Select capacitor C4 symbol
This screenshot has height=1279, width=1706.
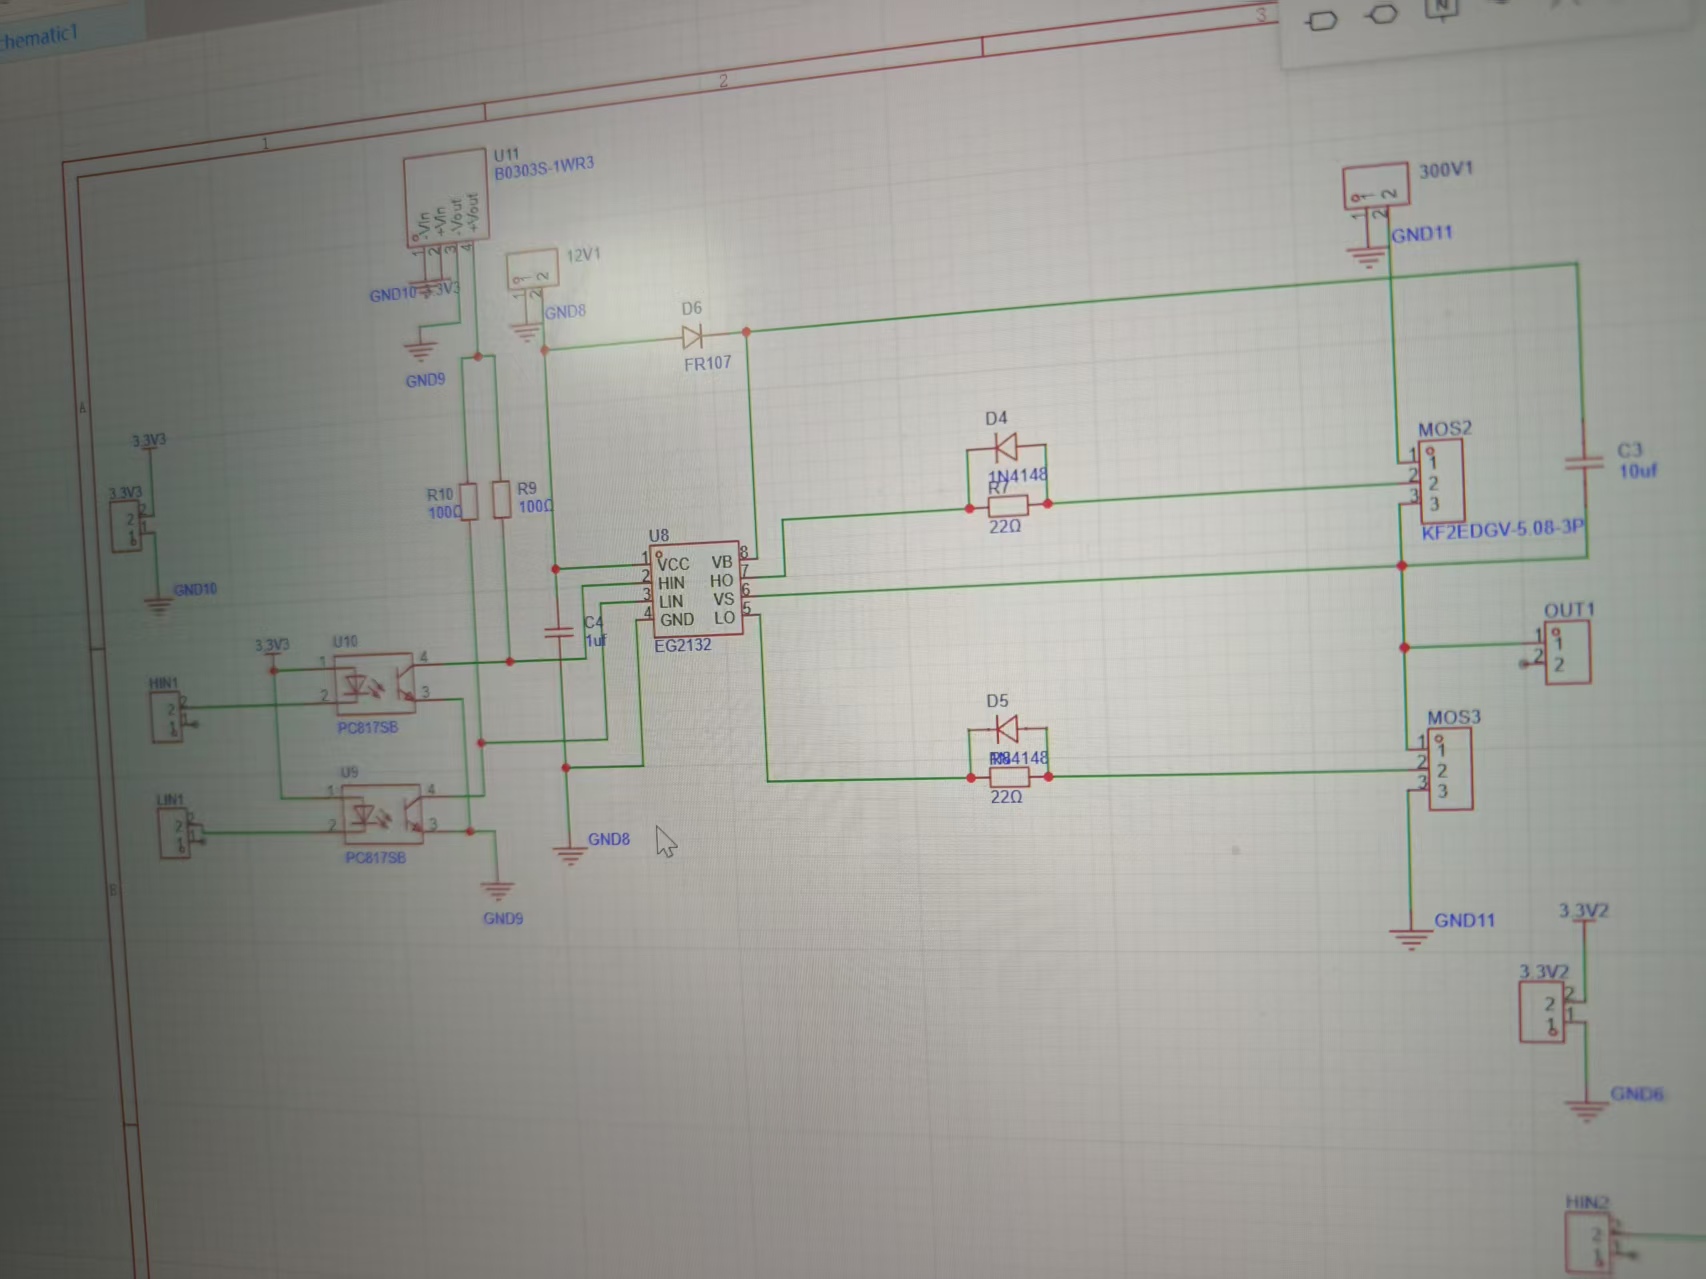(x=558, y=632)
